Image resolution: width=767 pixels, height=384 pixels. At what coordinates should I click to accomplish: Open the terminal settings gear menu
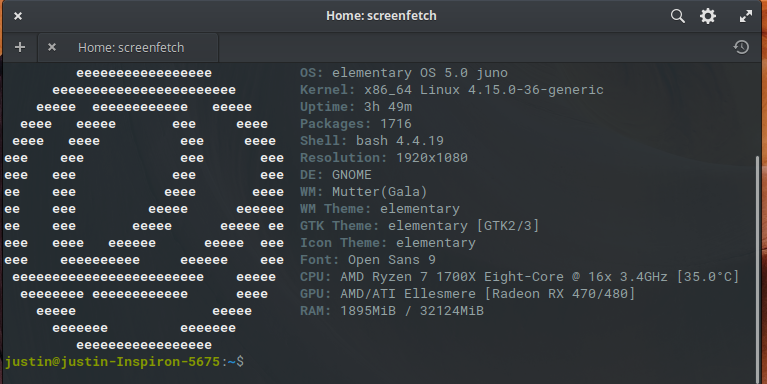tap(708, 16)
